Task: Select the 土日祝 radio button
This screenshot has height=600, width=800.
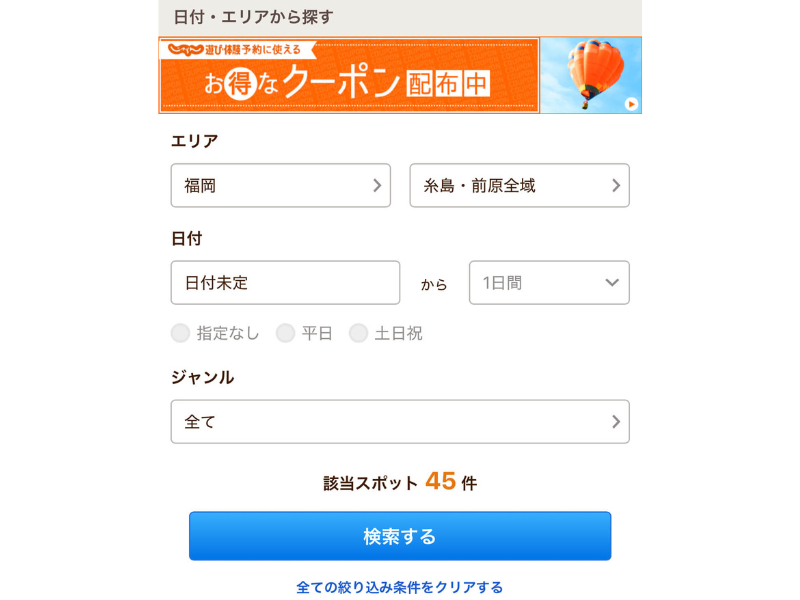Action: click(x=358, y=333)
